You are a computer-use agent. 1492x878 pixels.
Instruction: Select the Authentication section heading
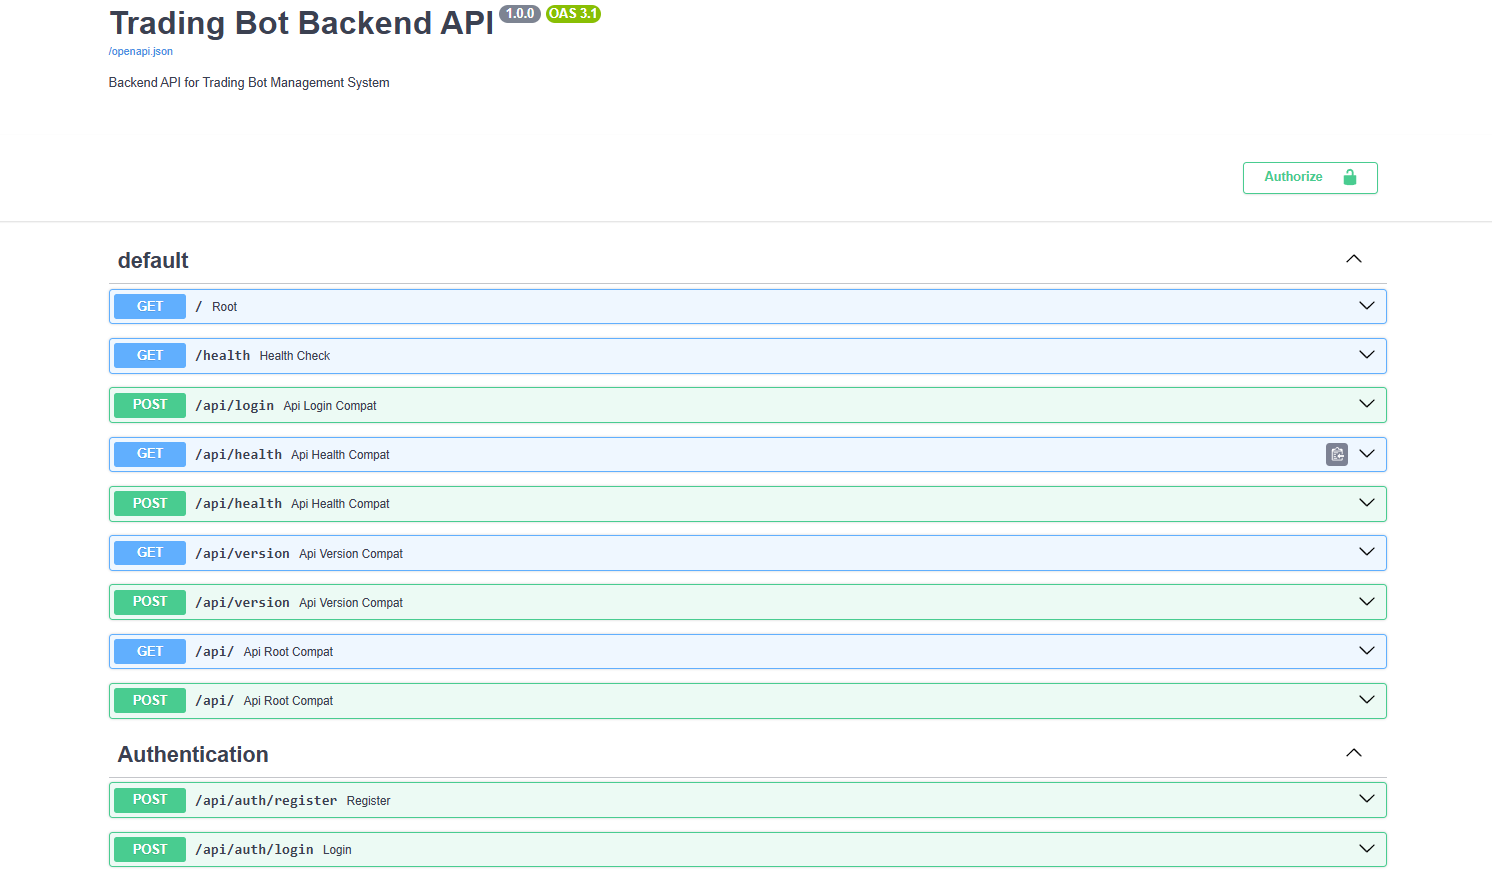tap(193, 755)
